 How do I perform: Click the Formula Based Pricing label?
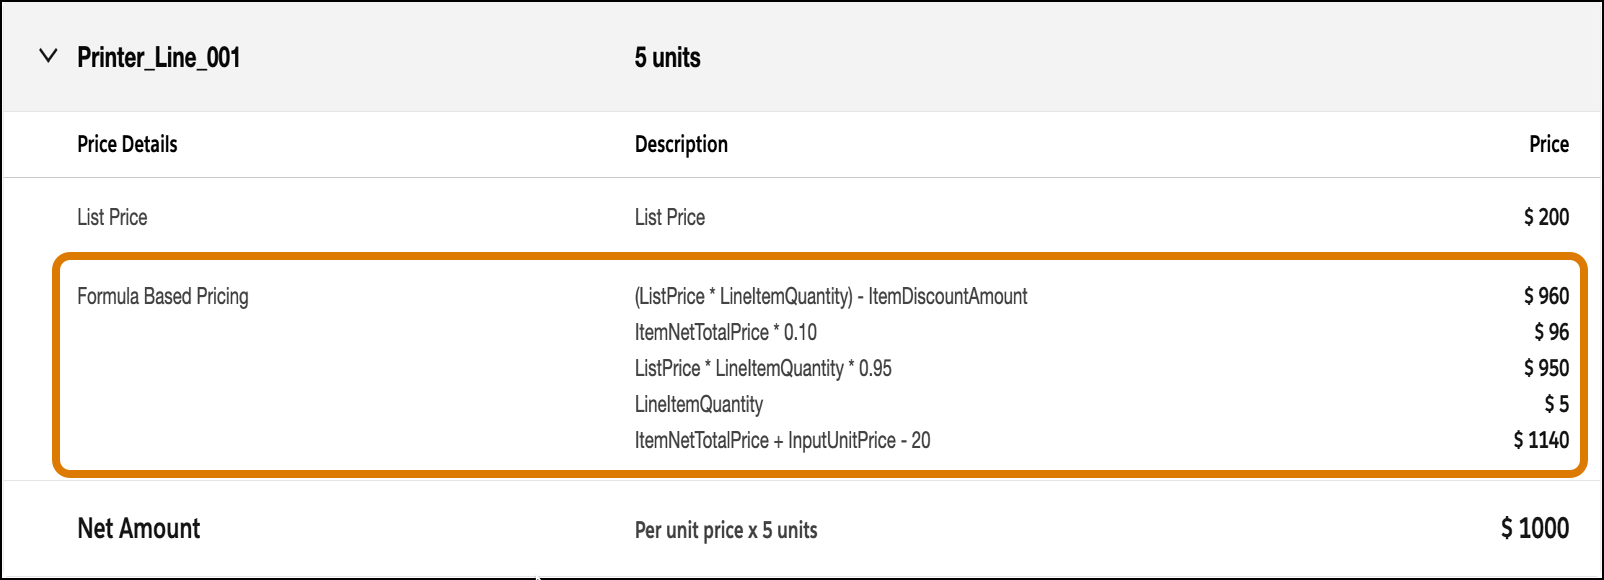[x=163, y=297]
